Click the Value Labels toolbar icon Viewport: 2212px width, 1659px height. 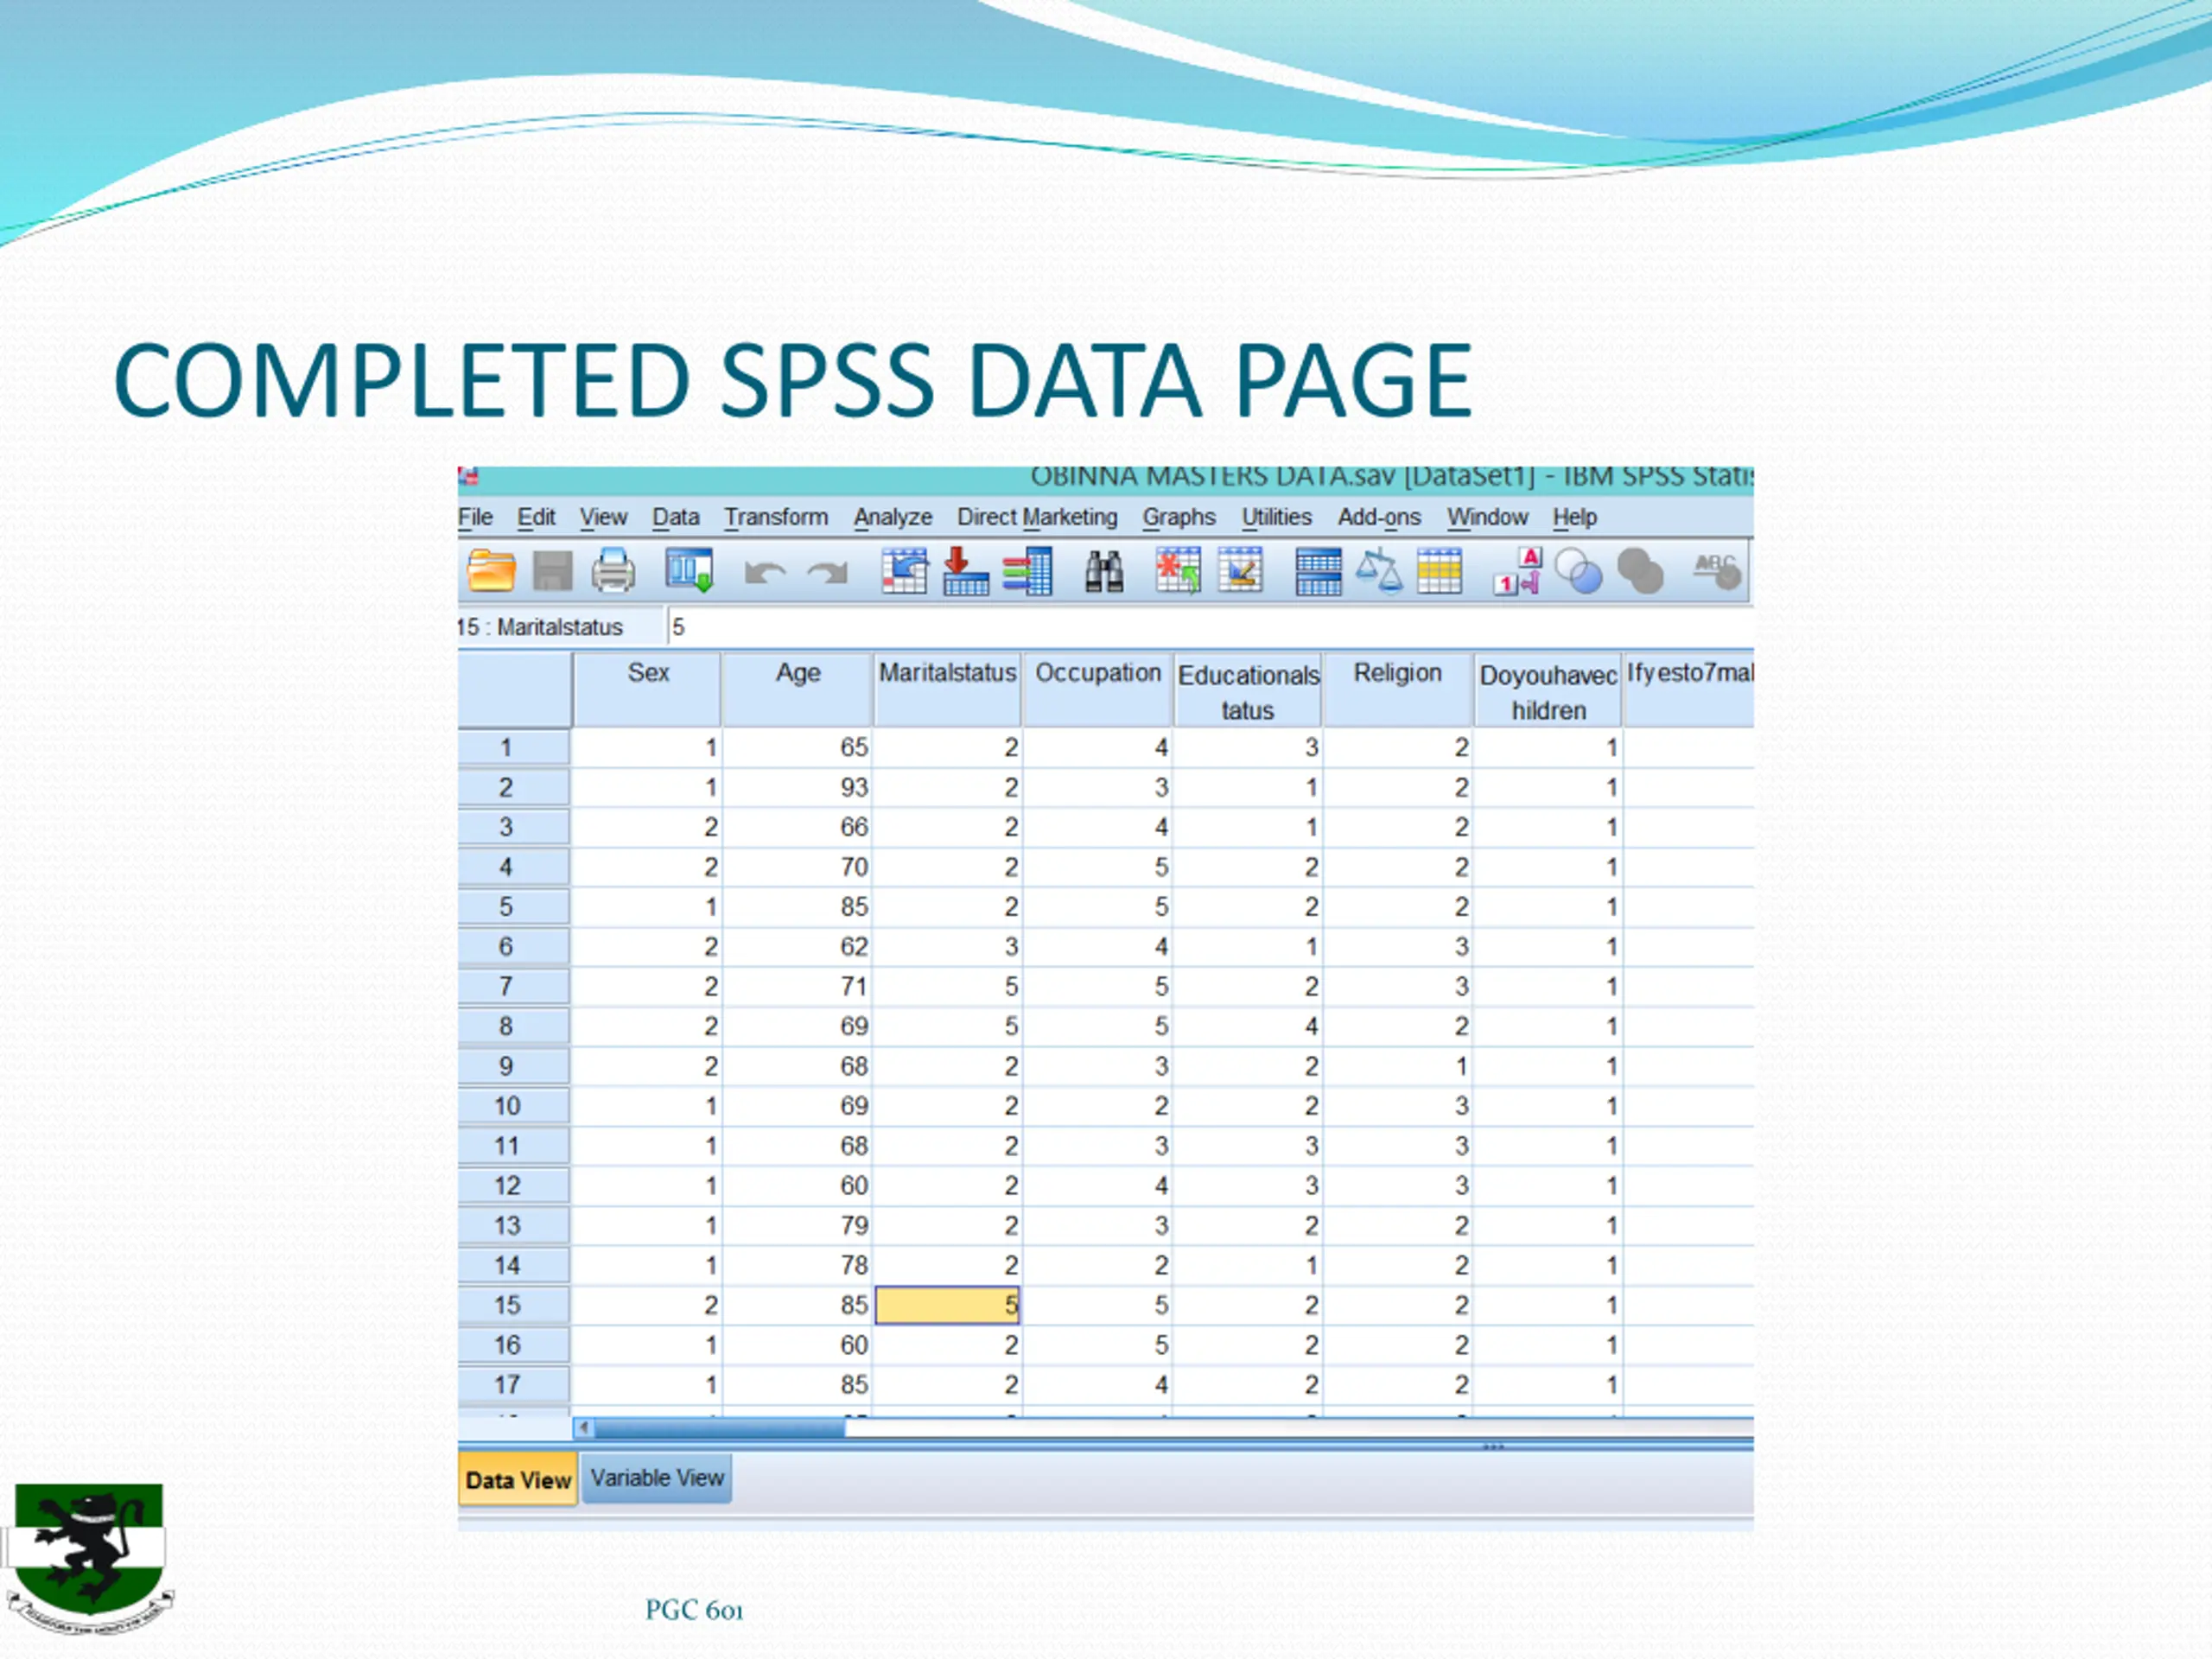tap(1517, 572)
